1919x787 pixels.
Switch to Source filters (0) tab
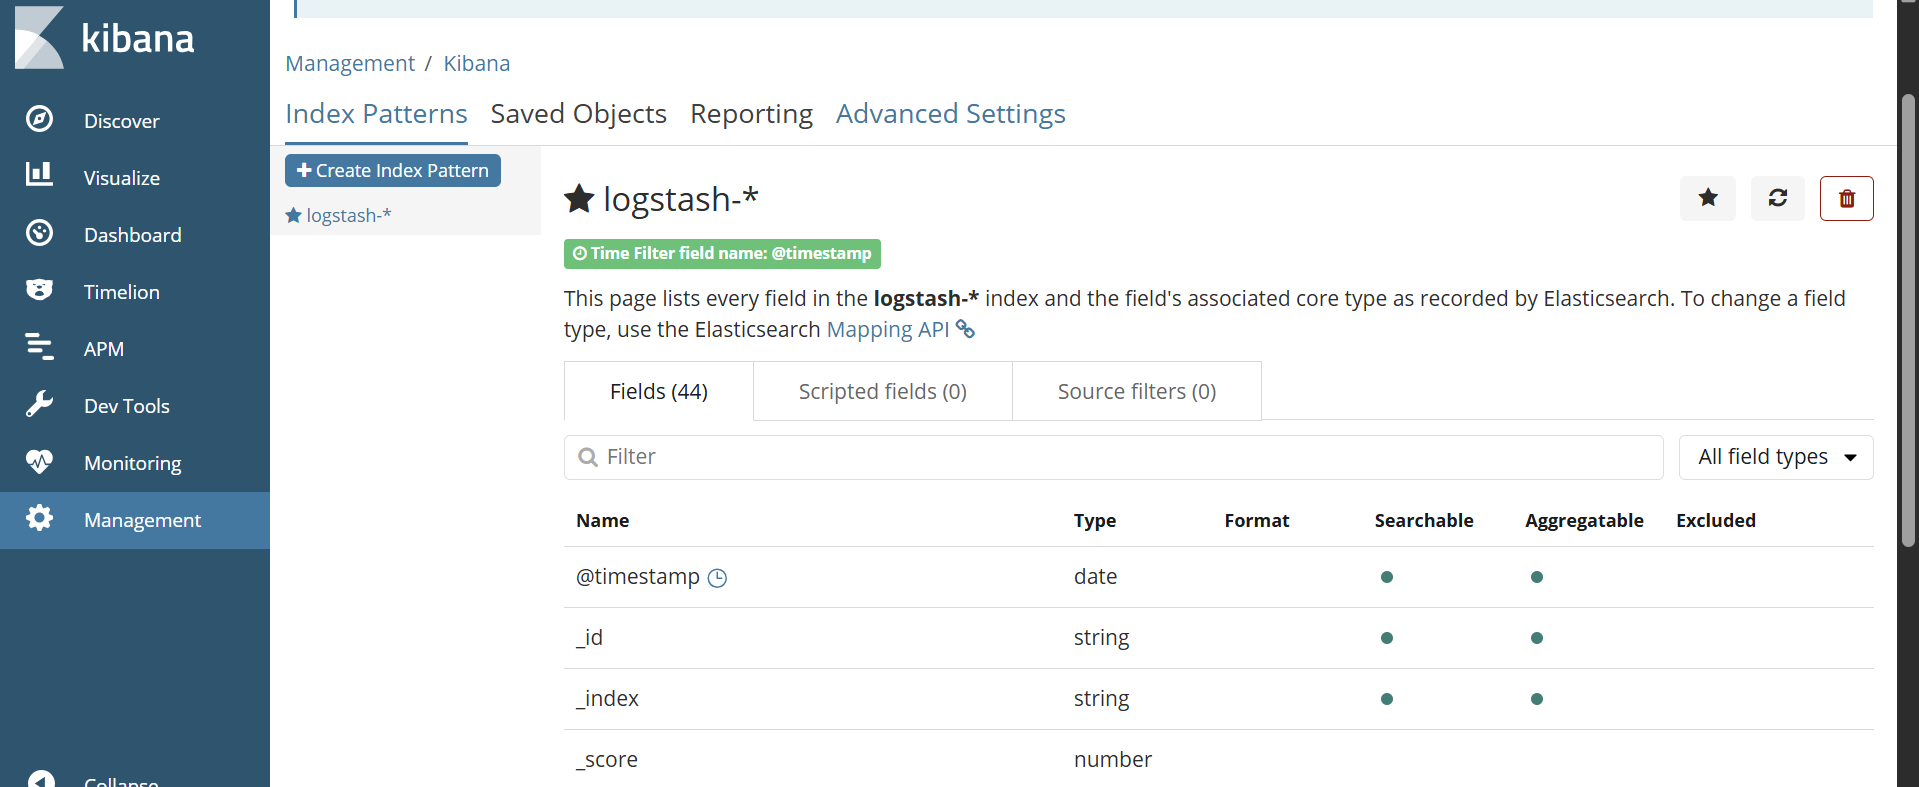tap(1136, 392)
